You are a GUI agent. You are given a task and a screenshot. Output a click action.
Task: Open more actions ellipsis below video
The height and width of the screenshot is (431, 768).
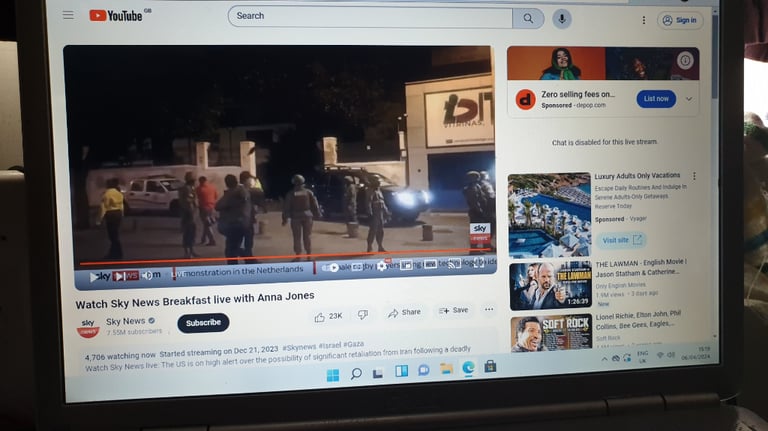pyautogui.click(x=489, y=310)
